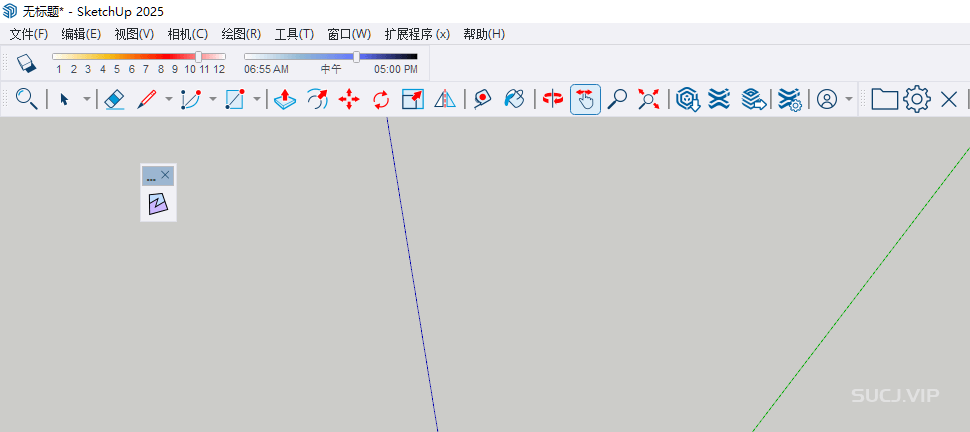
Task: Open the Extension Warehouse icon
Action: [719, 99]
